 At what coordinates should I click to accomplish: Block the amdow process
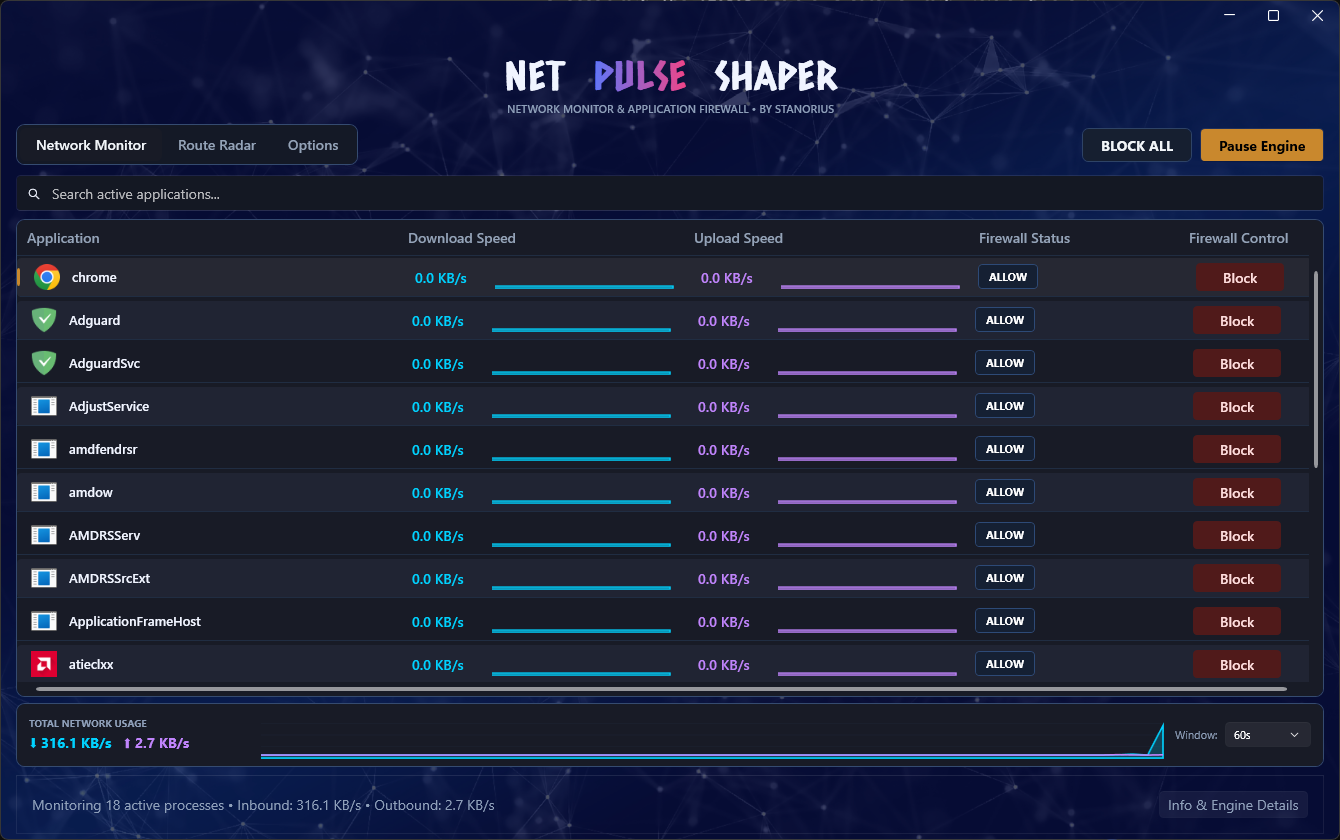point(1237,493)
